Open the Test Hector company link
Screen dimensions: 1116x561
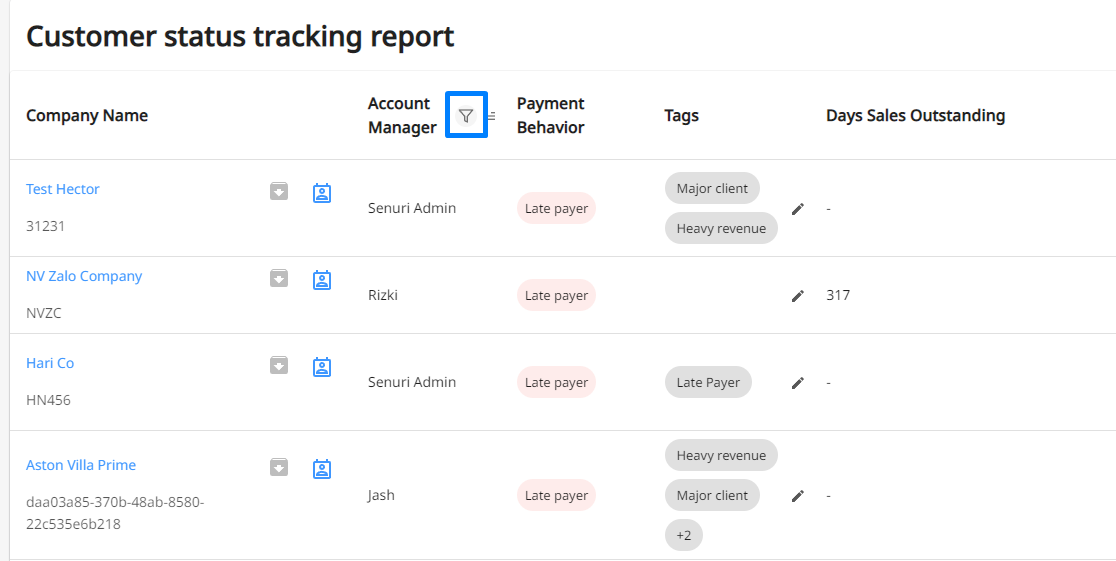[x=63, y=189]
